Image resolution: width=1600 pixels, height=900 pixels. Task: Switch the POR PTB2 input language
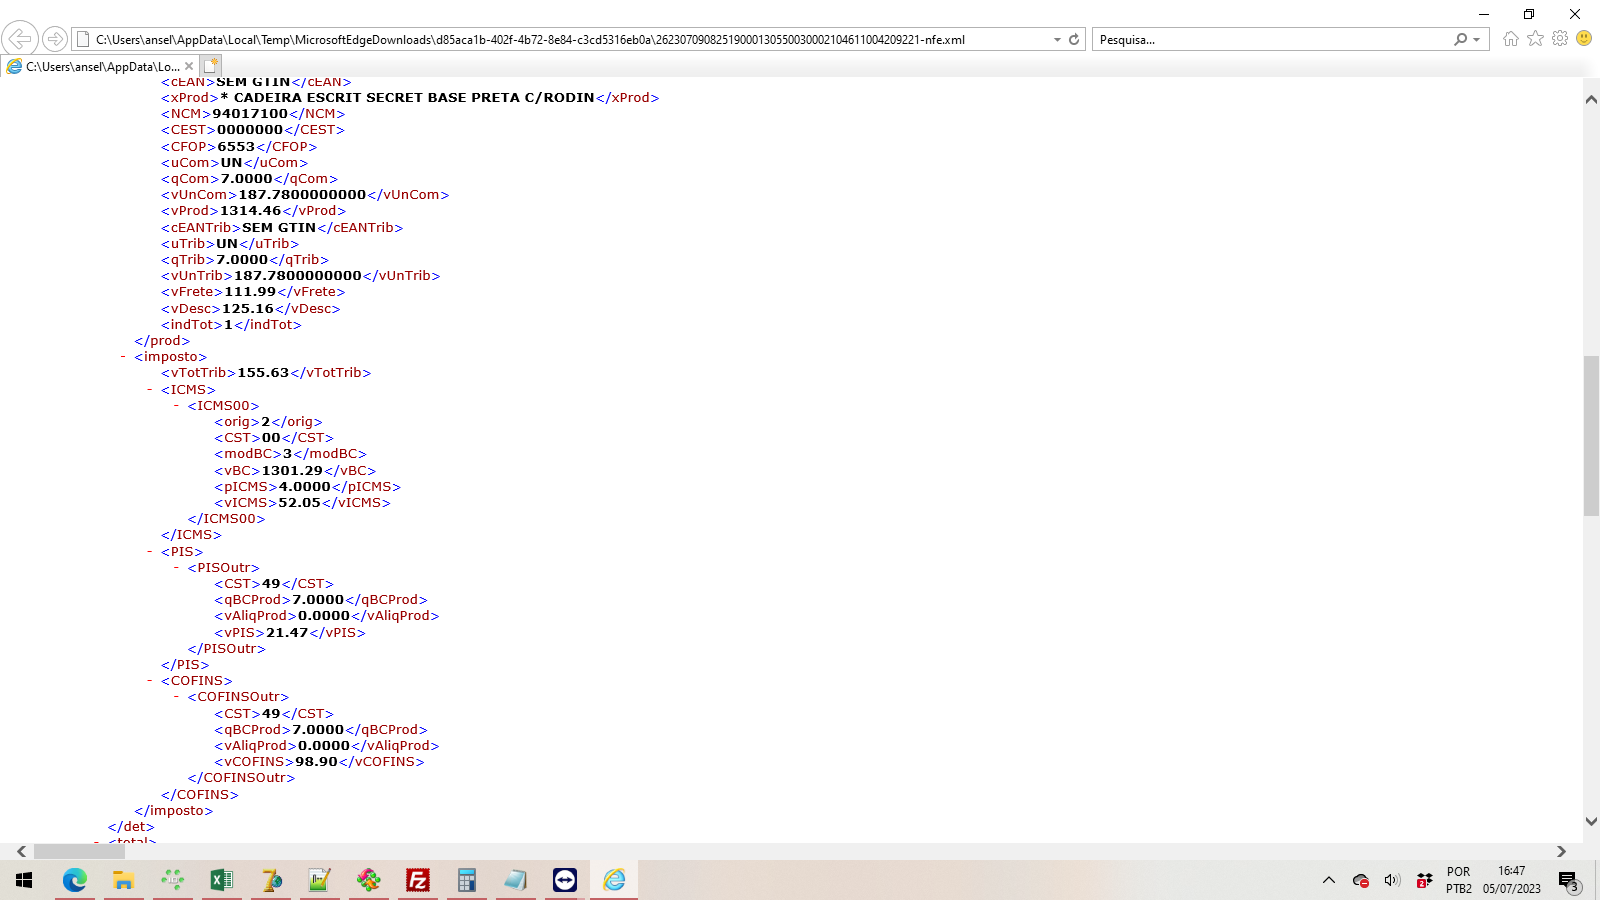1459,880
